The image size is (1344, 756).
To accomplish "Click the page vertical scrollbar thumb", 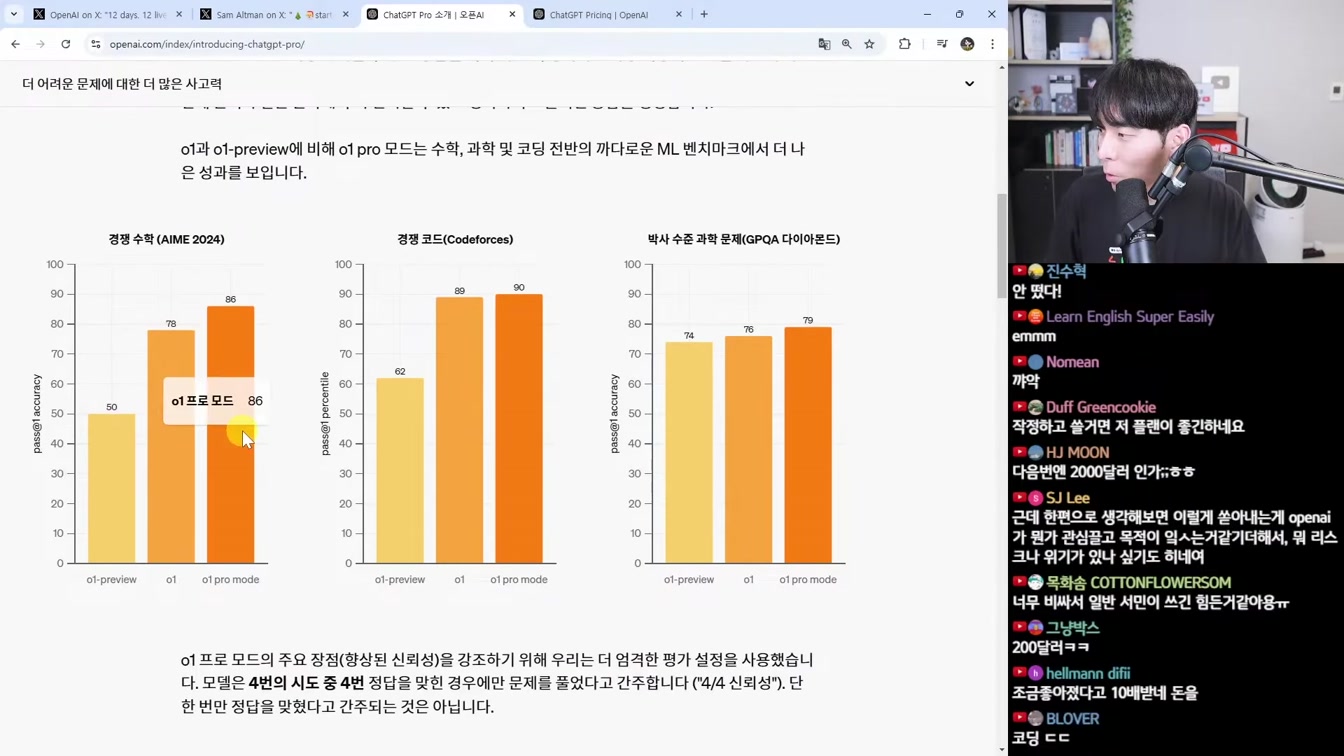I will [1002, 245].
